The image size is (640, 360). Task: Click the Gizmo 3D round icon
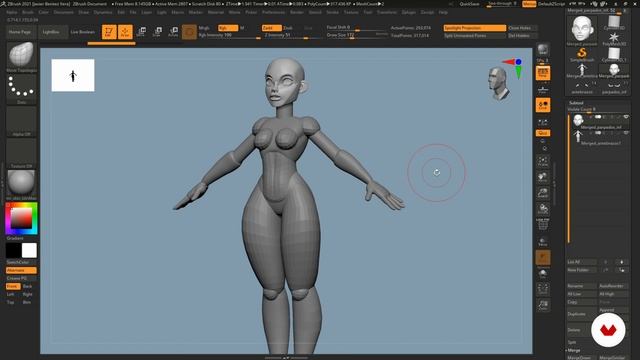tap(189, 32)
